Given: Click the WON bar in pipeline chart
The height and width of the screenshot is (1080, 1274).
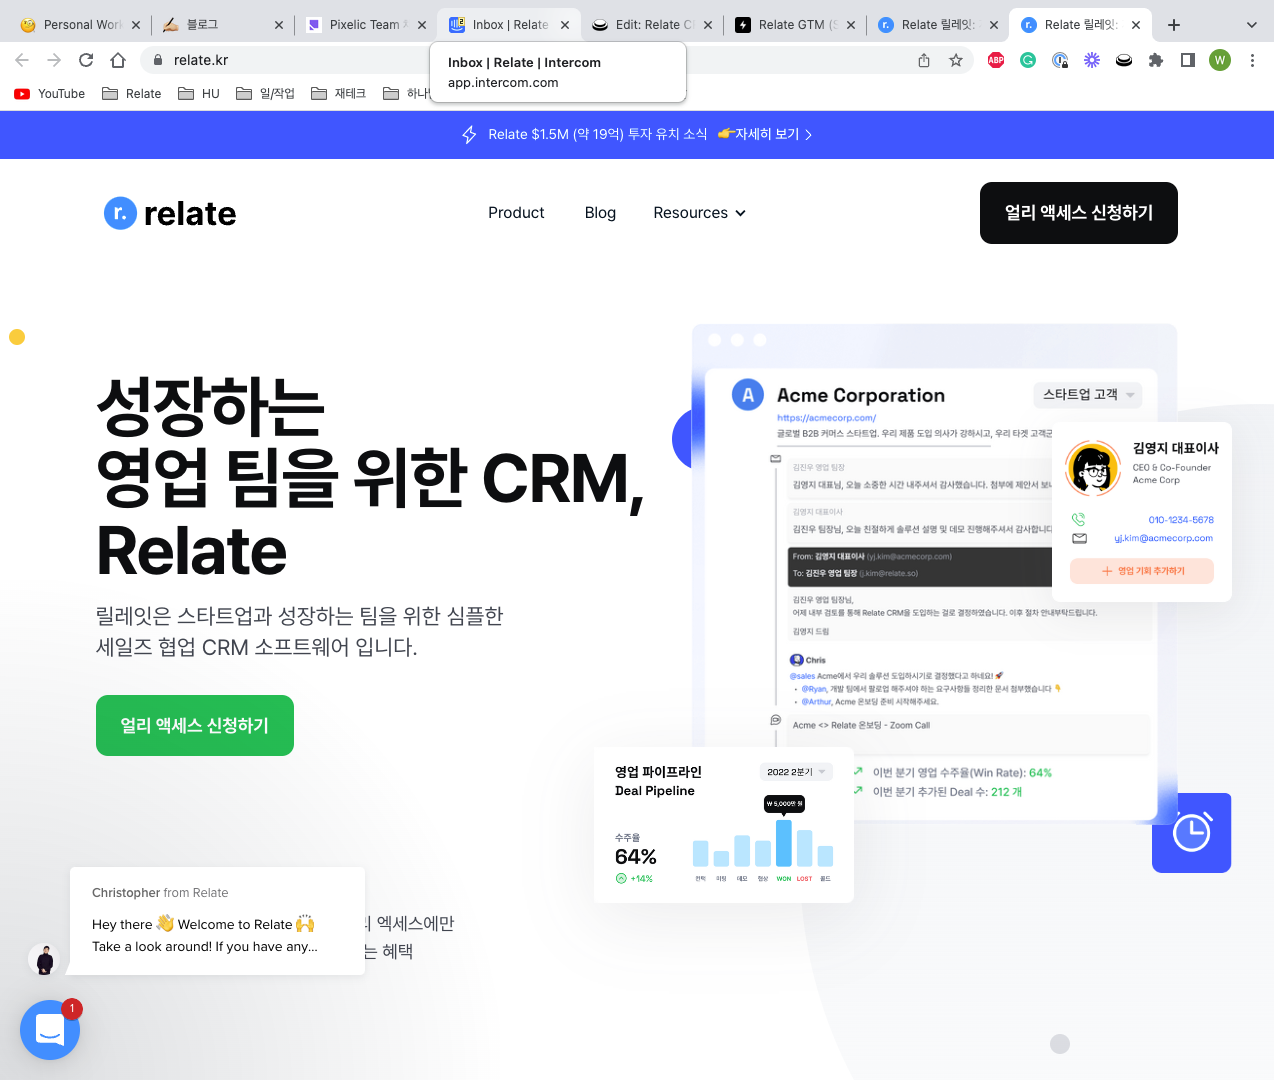Looking at the screenshot, I should (x=784, y=843).
